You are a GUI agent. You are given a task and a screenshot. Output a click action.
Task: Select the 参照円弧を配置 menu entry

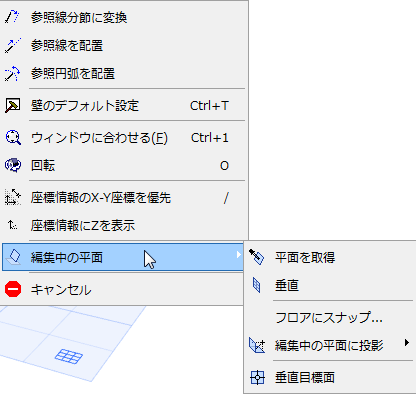click(123, 74)
